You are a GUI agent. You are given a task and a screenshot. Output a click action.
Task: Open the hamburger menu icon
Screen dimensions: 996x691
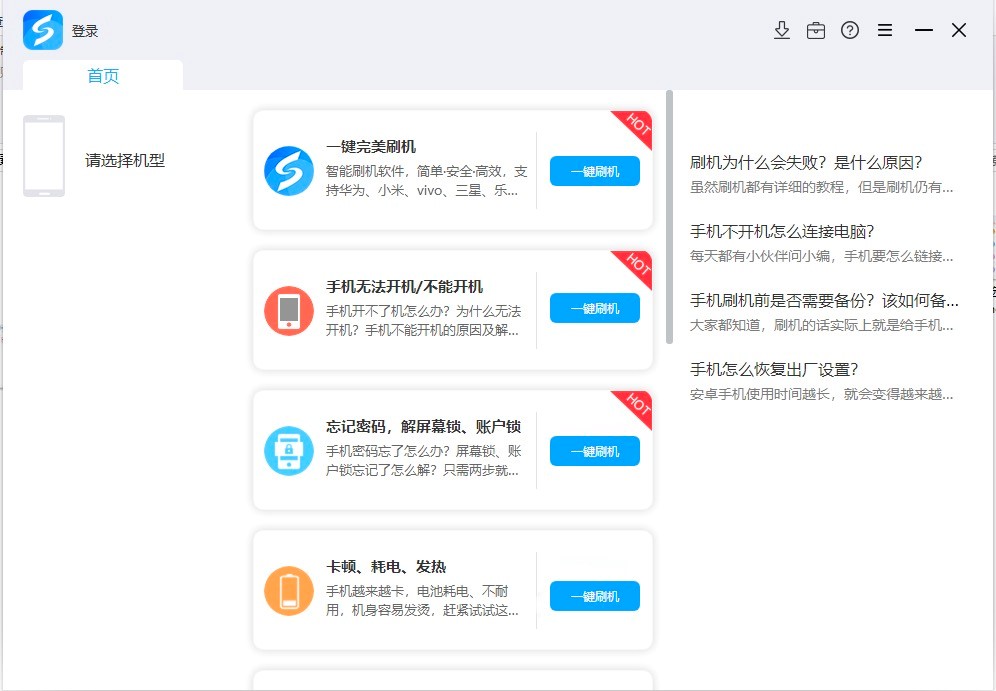tap(885, 30)
